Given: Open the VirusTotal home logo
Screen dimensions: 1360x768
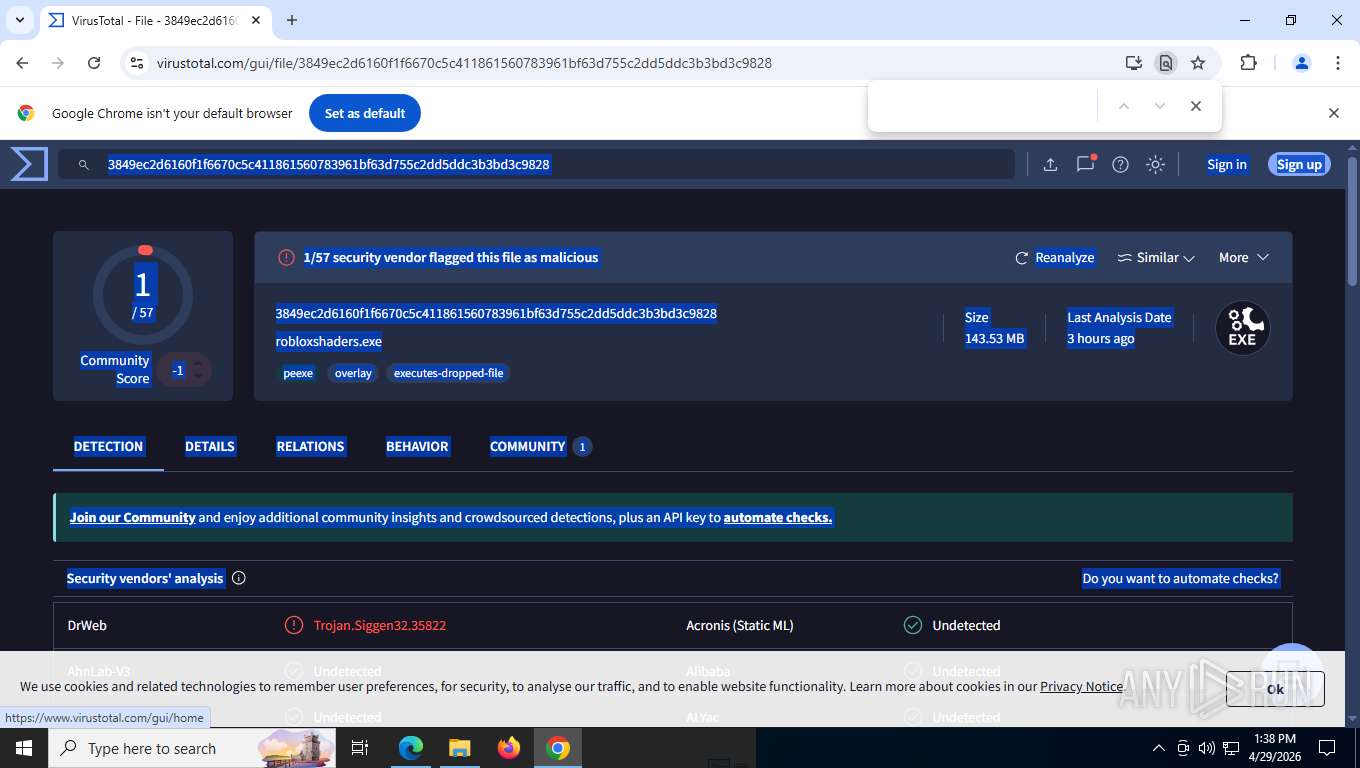Looking at the screenshot, I should pos(29,164).
